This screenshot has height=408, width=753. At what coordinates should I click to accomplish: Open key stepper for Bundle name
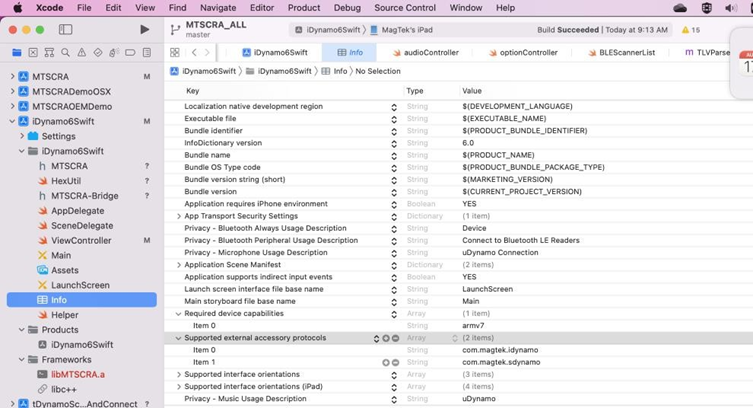(394, 156)
